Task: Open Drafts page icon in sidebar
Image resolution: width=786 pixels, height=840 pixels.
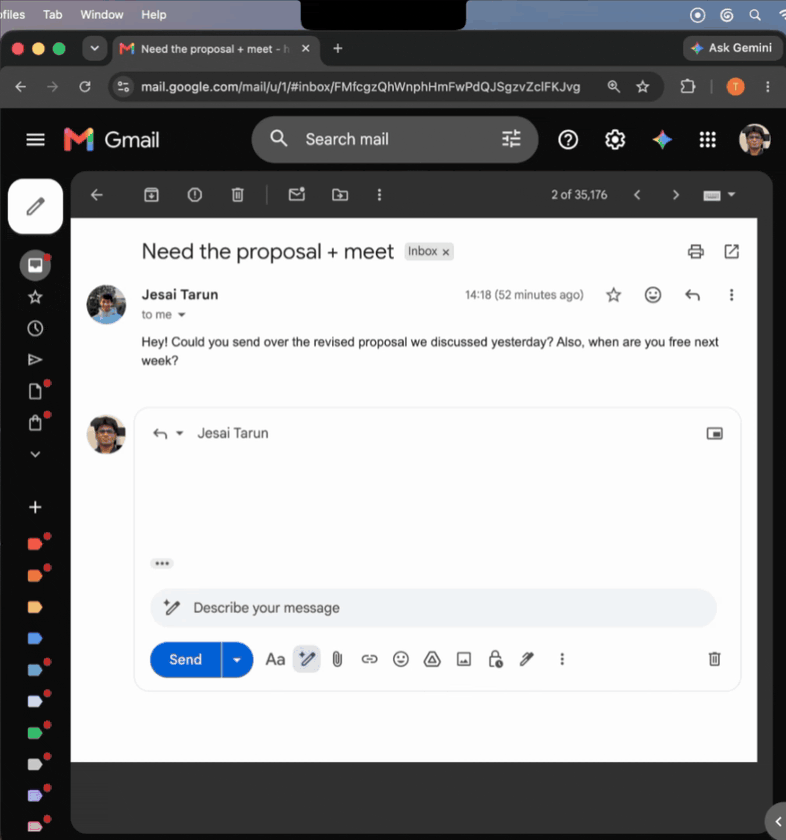Action: coord(35,391)
